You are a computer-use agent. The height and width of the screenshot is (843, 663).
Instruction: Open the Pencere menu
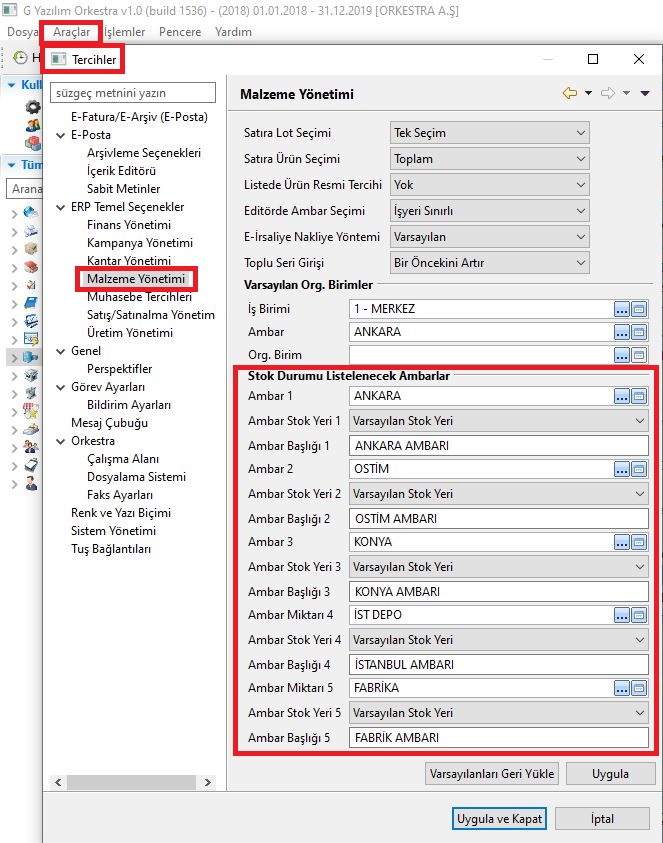coord(180,32)
